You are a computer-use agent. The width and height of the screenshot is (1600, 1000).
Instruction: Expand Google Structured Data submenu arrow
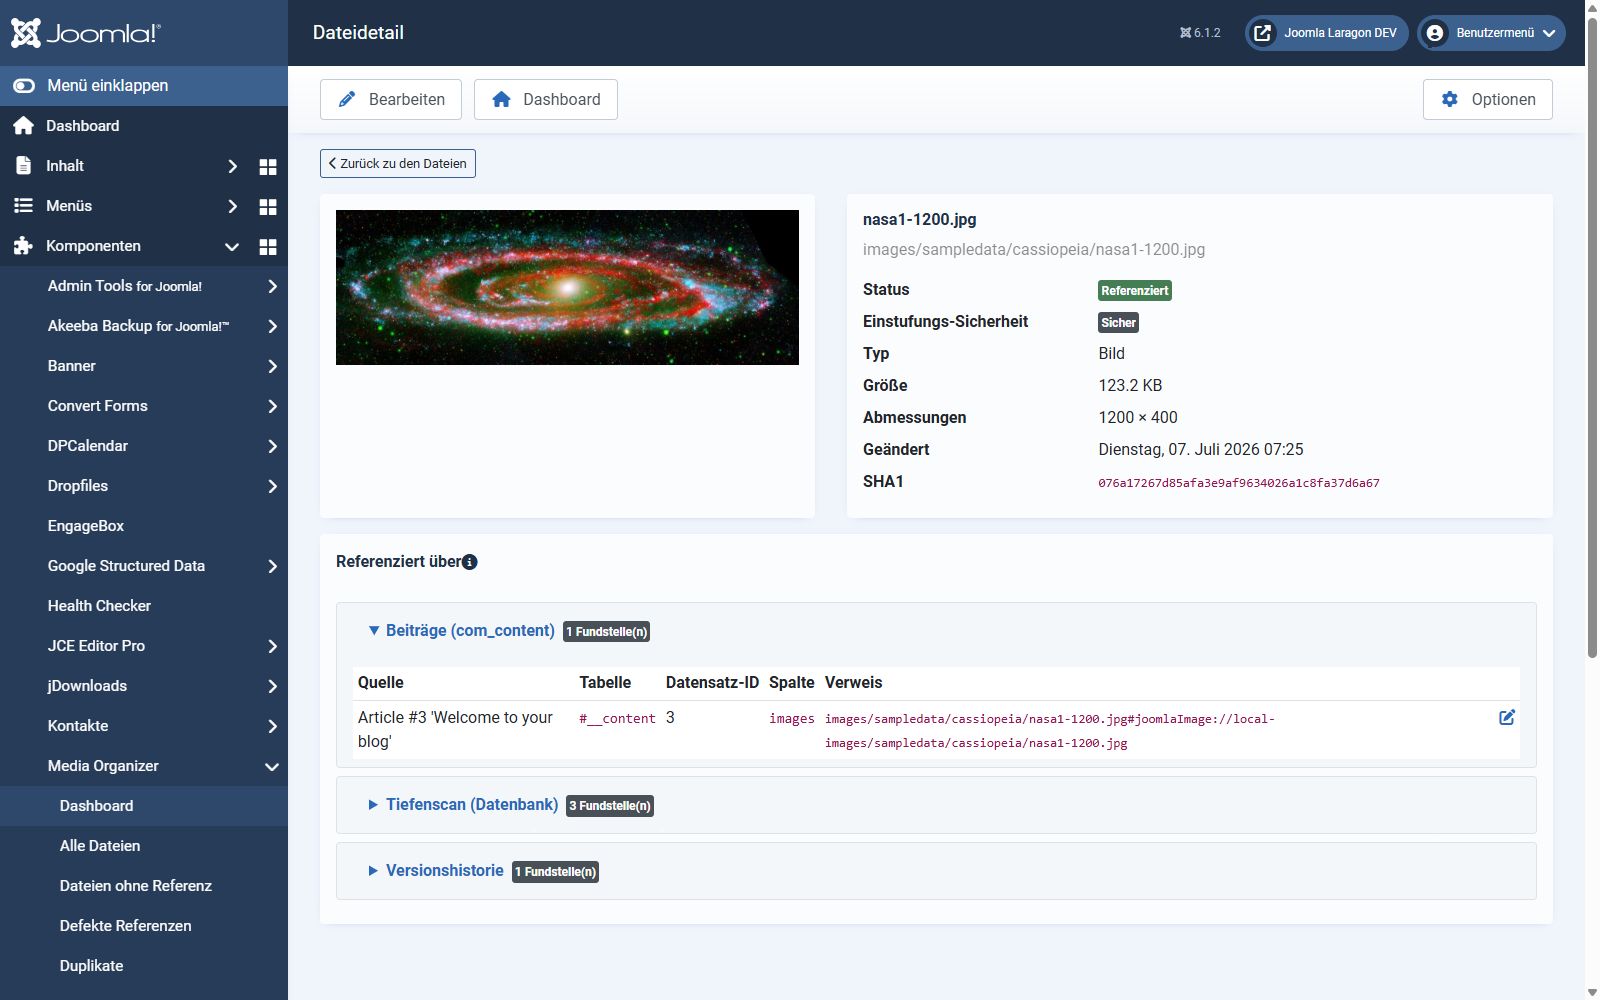(272, 566)
